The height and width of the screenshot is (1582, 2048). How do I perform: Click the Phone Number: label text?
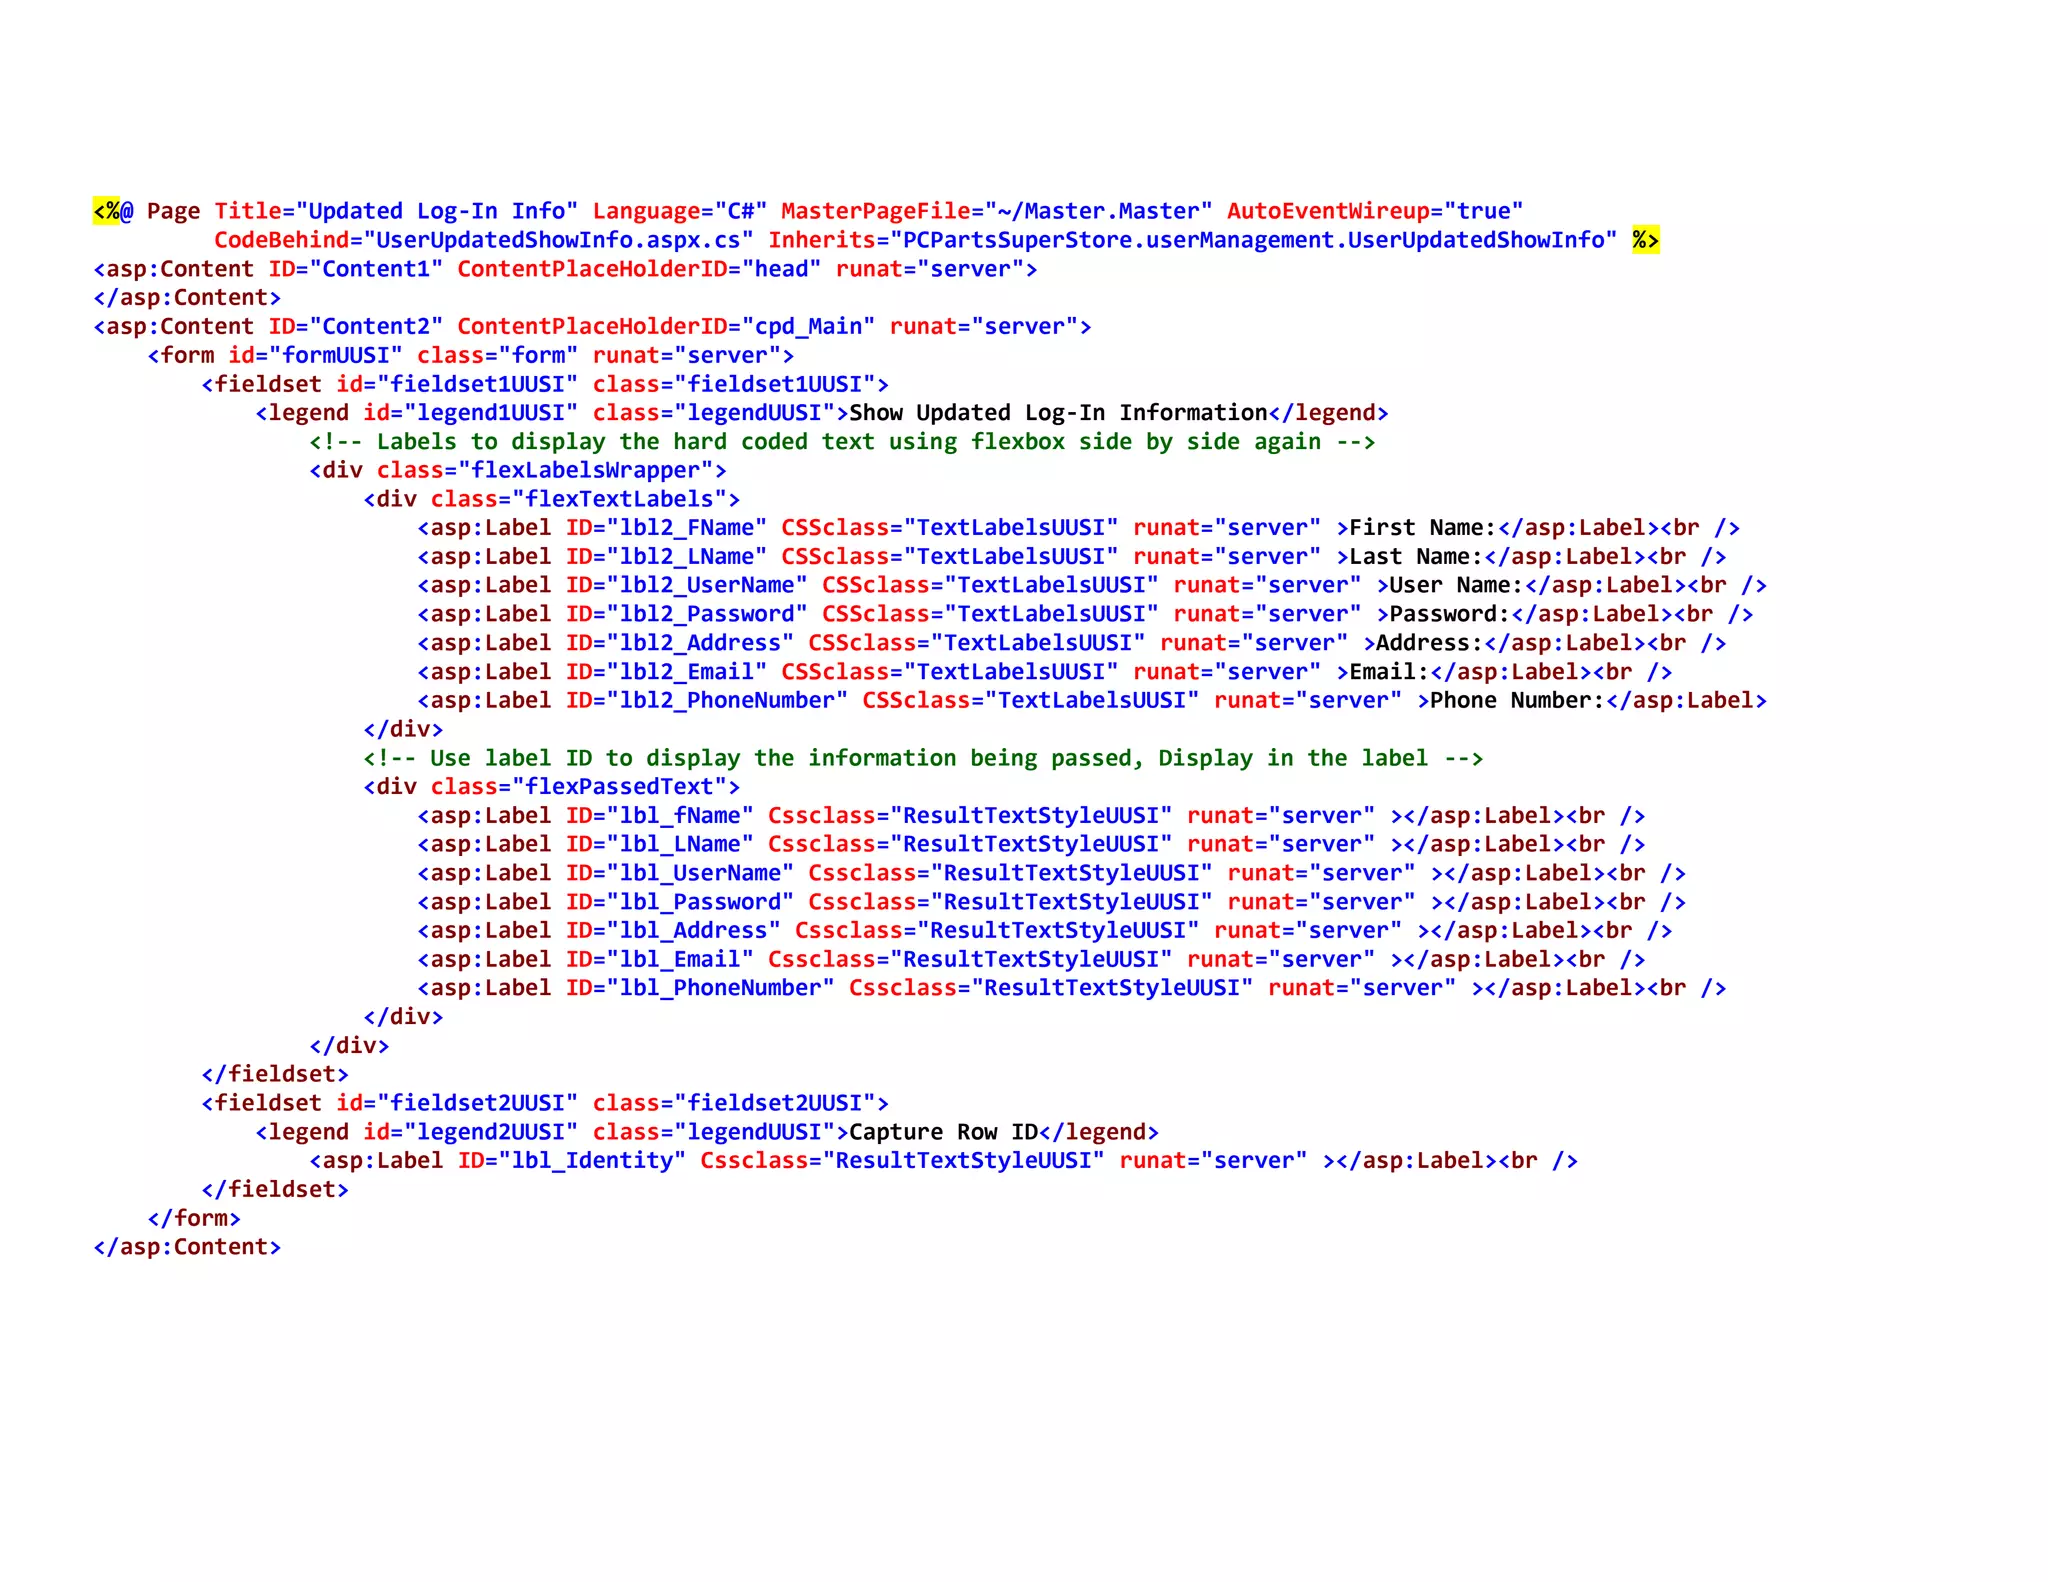coord(1516,701)
